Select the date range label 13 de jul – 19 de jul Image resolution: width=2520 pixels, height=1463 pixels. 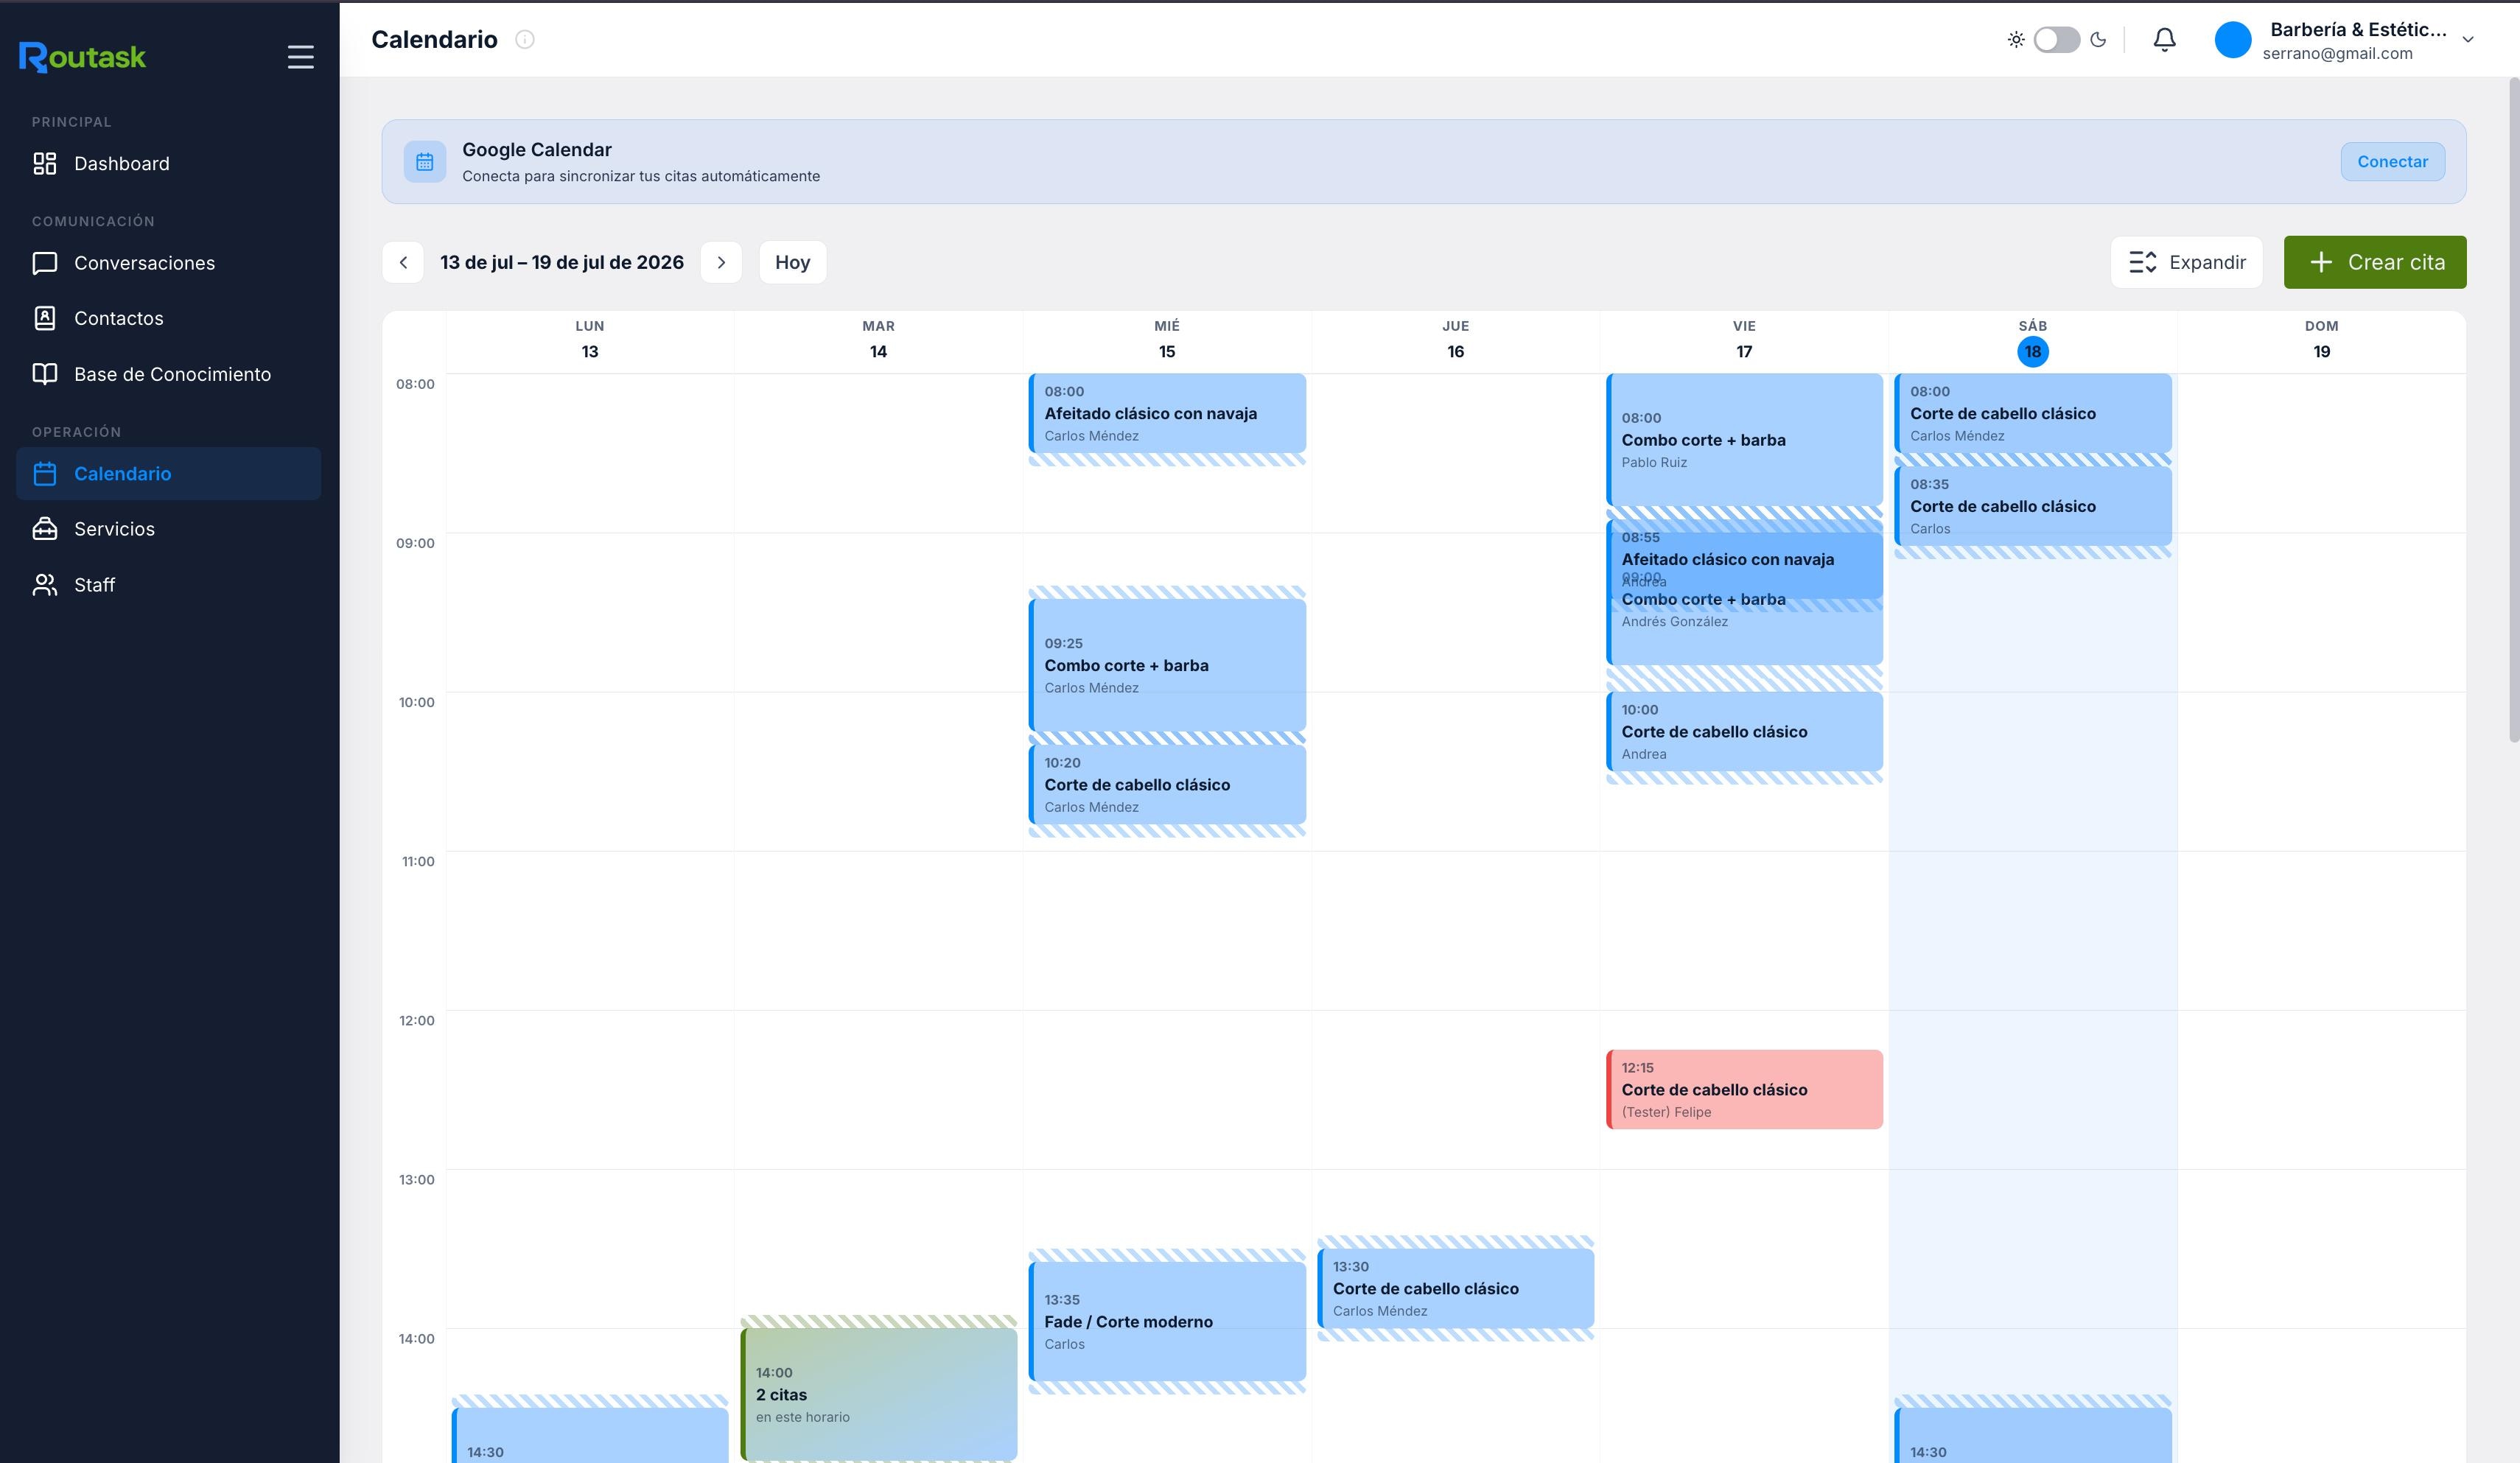pos(562,263)
